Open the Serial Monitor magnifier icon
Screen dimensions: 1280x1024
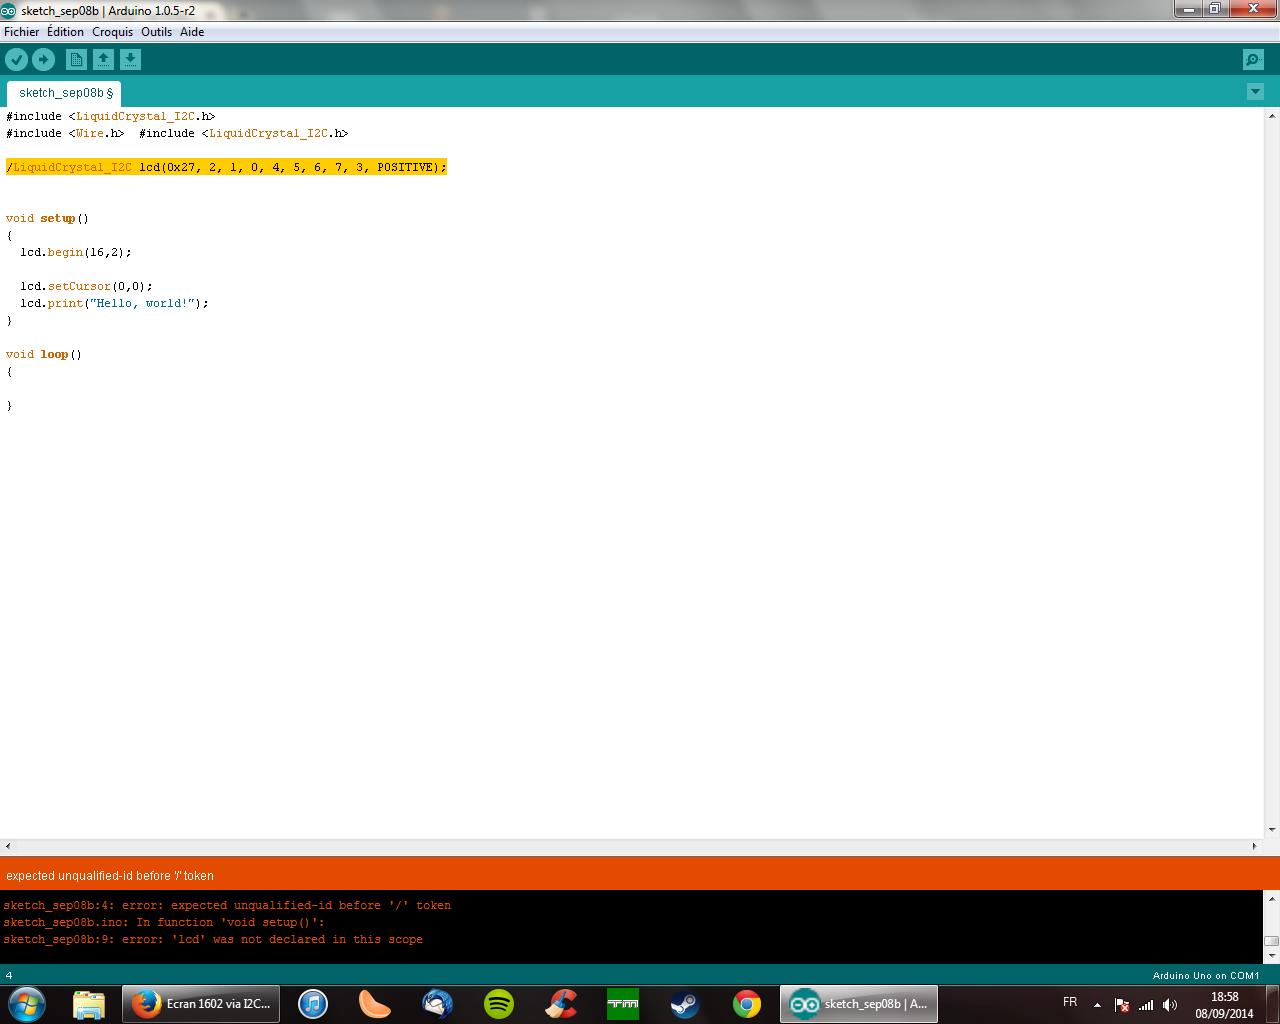click(x=1253, y=60)
